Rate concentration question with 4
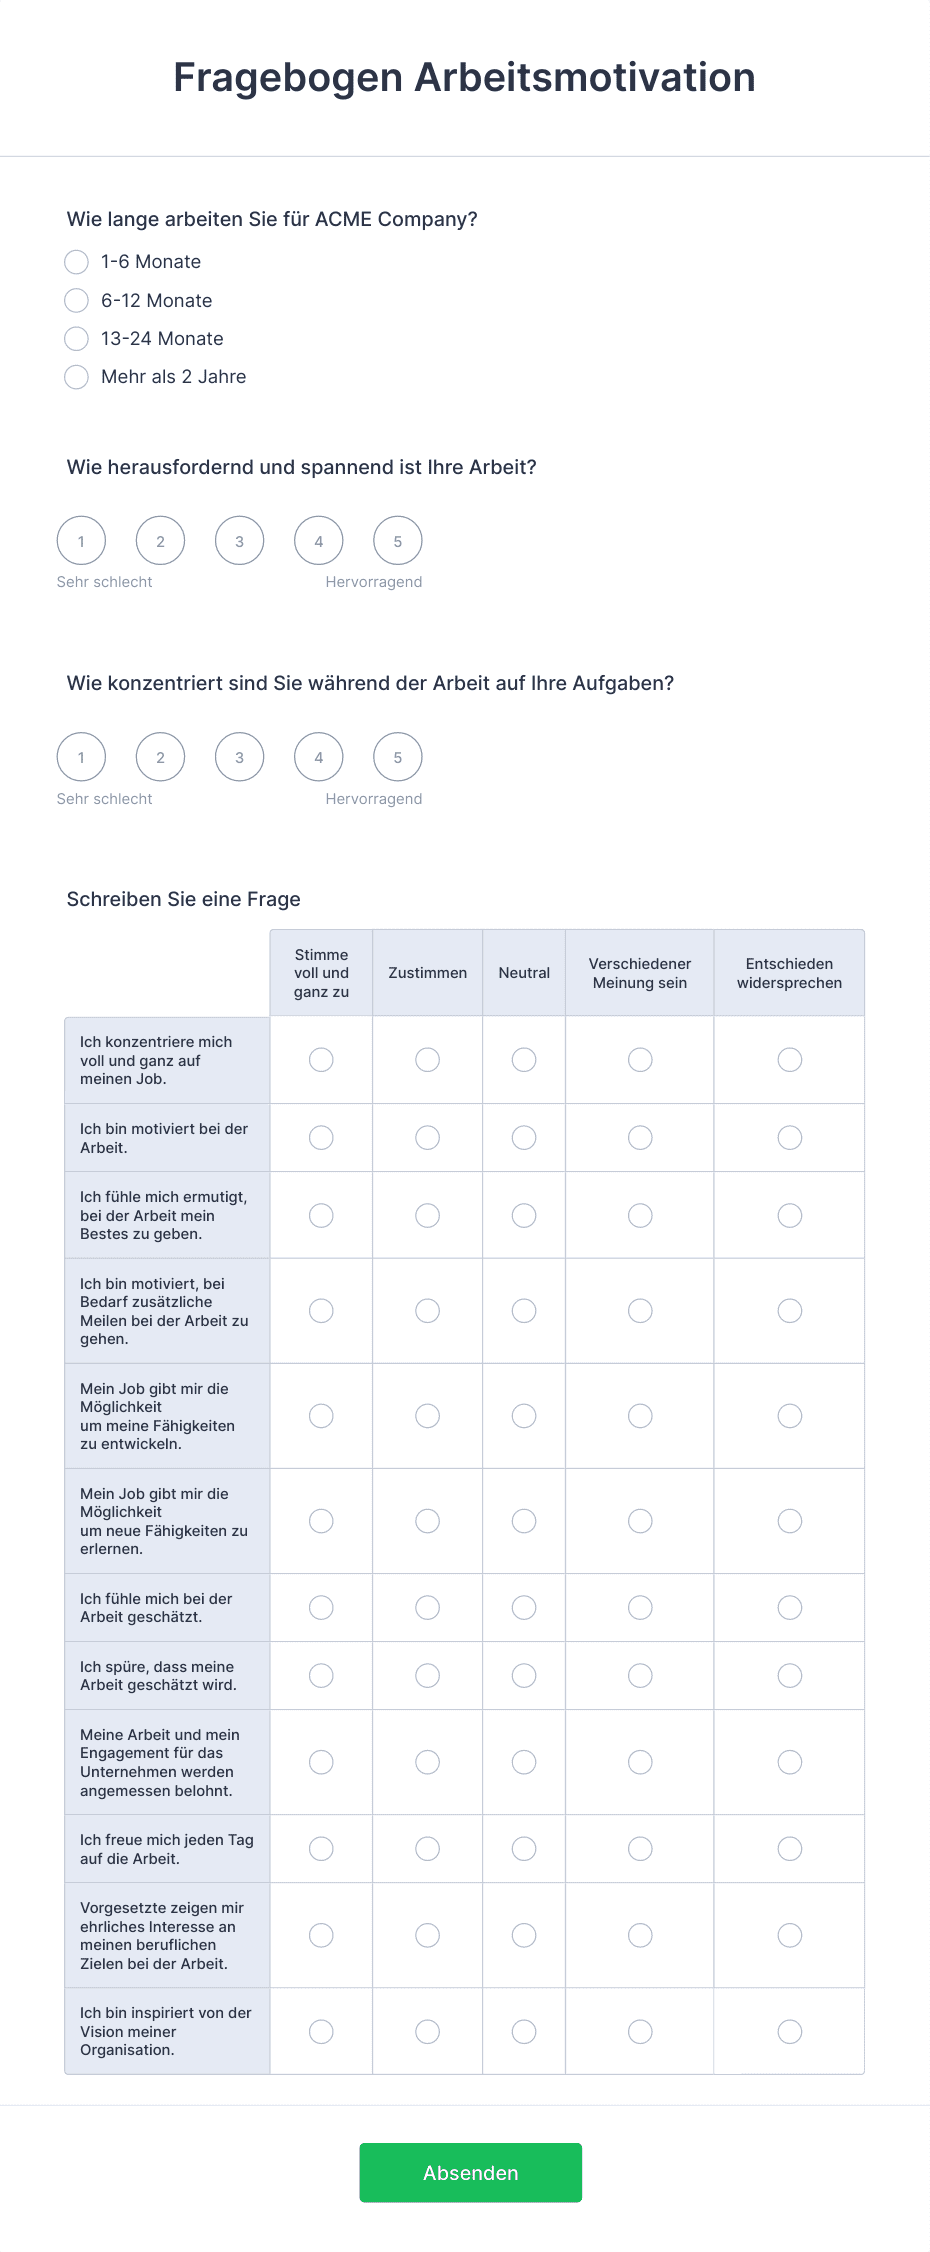 [x=319, y=757]
